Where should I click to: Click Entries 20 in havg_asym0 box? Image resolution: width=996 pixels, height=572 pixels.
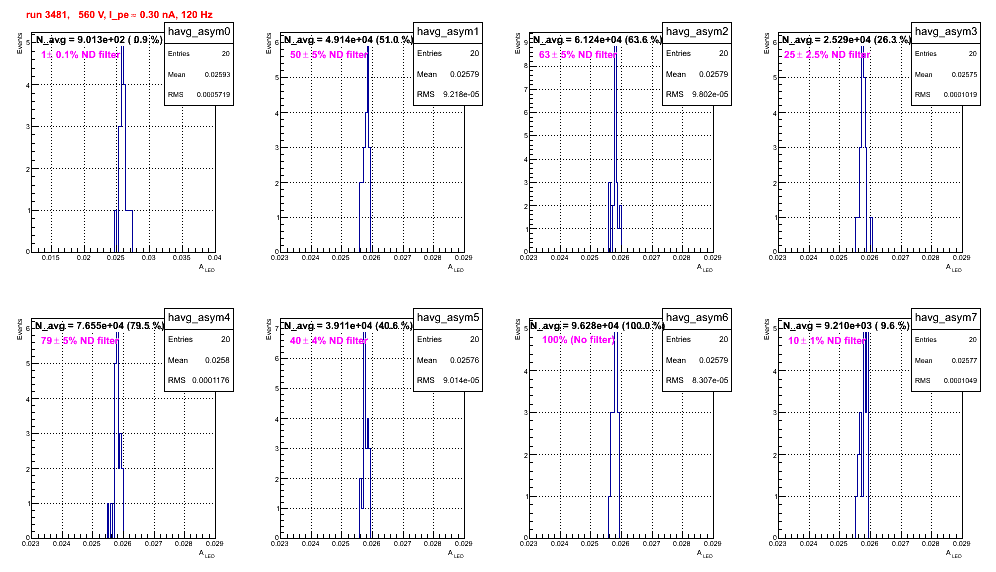point(199,54)
